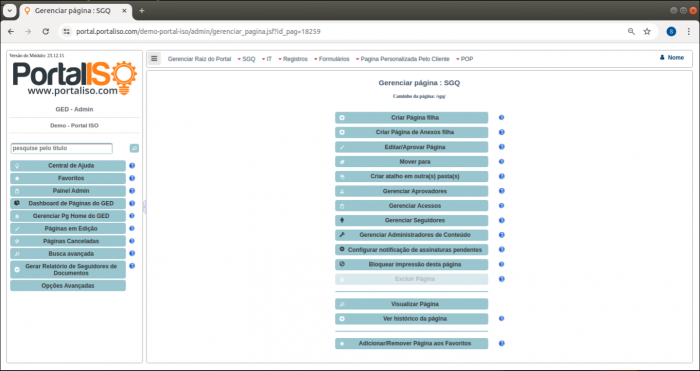Expand the Formulários dropdown menu

[332, 59]
